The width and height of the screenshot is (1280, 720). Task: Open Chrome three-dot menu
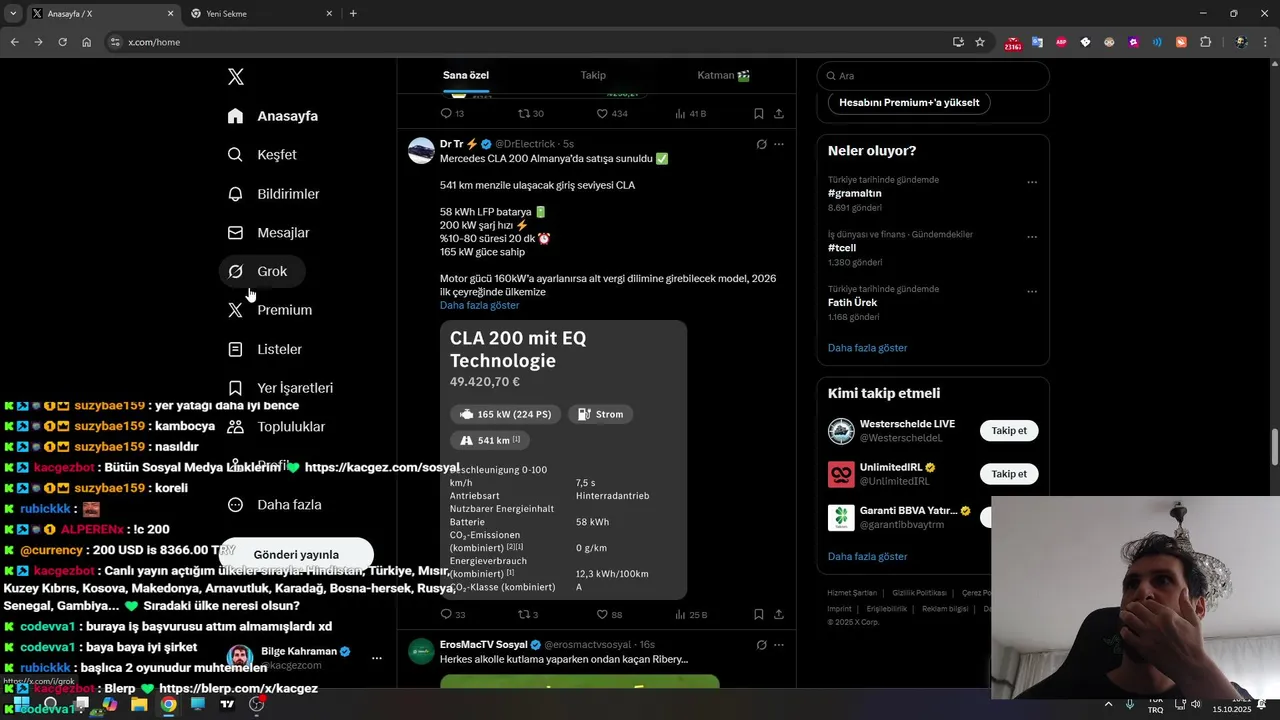[1267, 42]
